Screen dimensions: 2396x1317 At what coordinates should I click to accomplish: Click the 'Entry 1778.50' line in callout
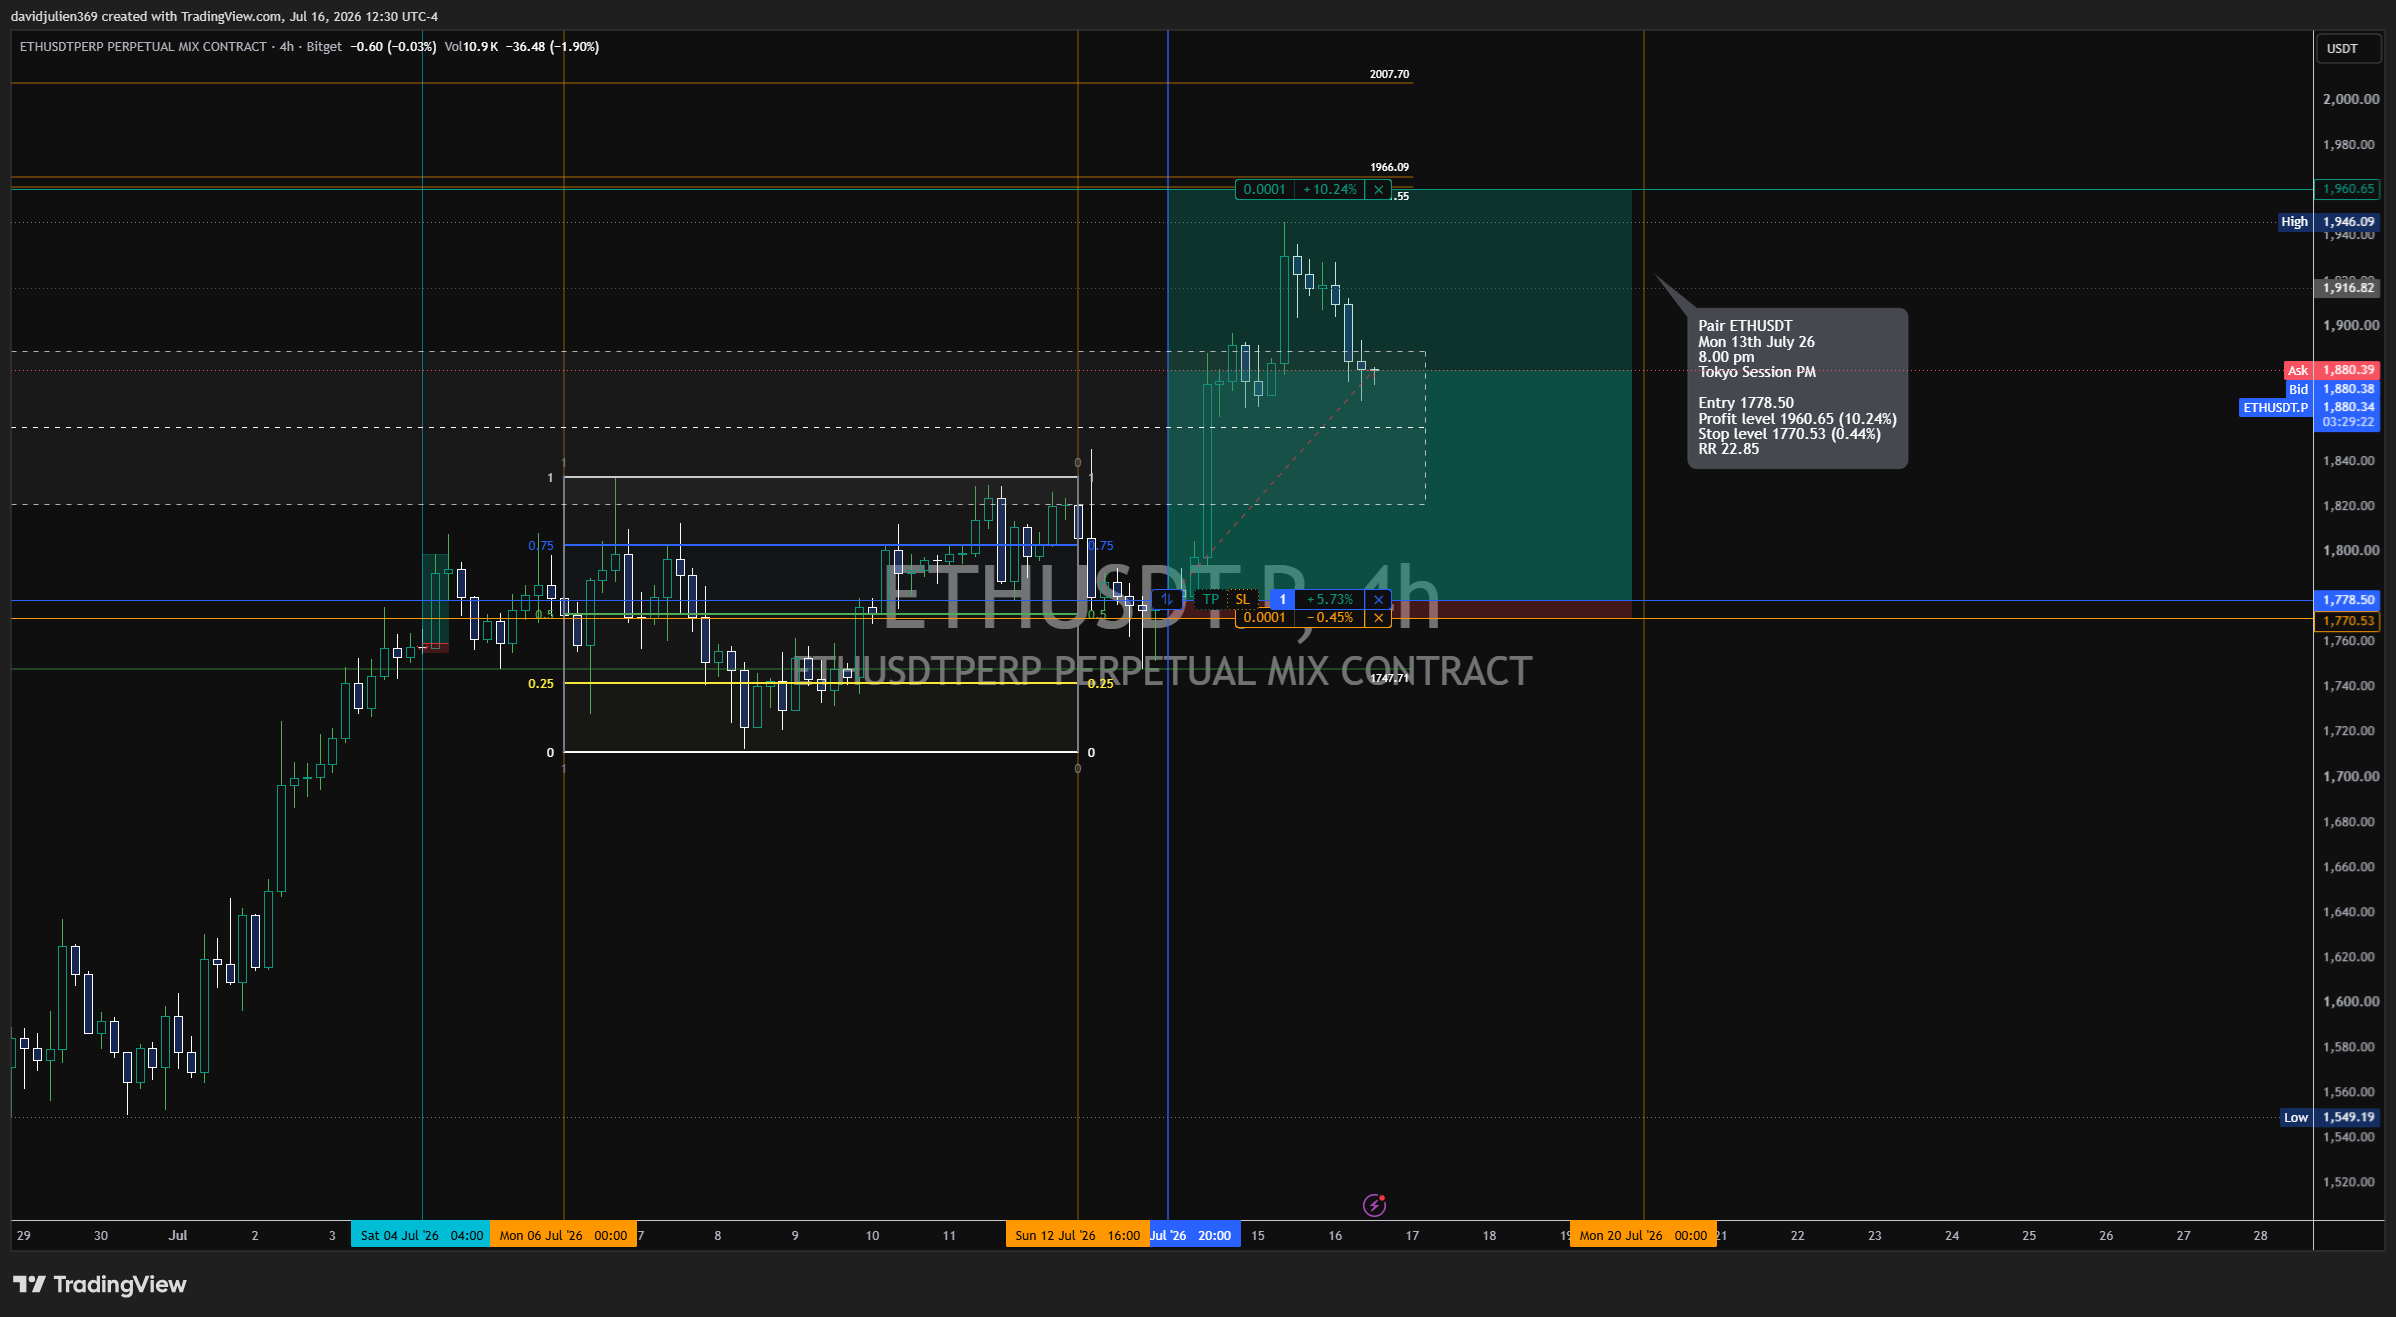tap(1746, 403)
